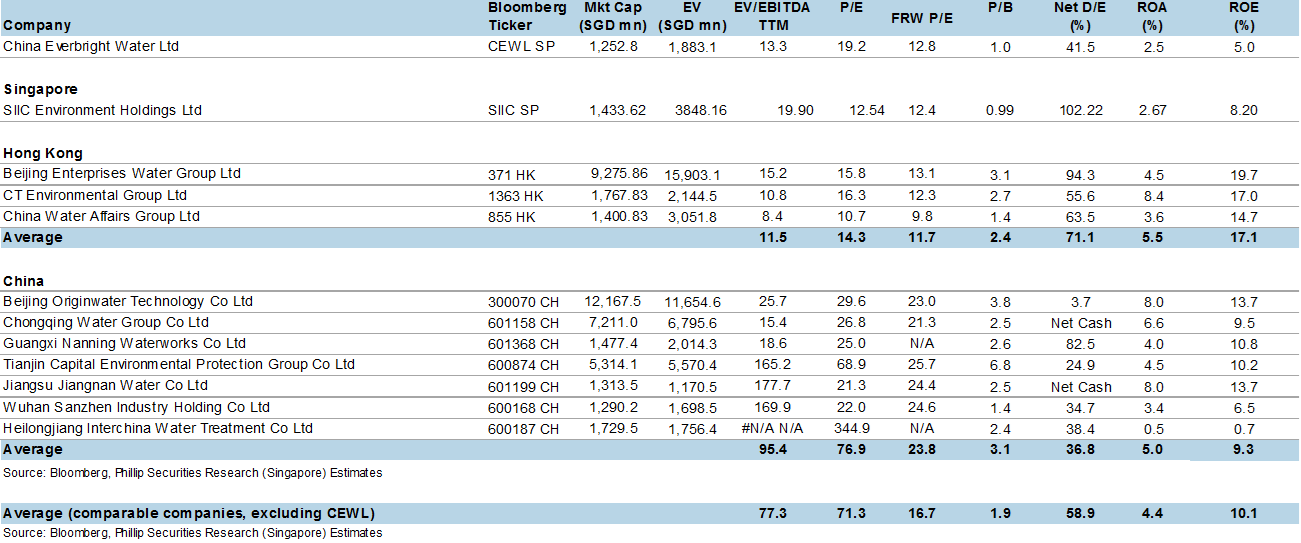Select Hong Kong Average row label
The width and height of the screenshot is (1301, 543).
point(32,237)
